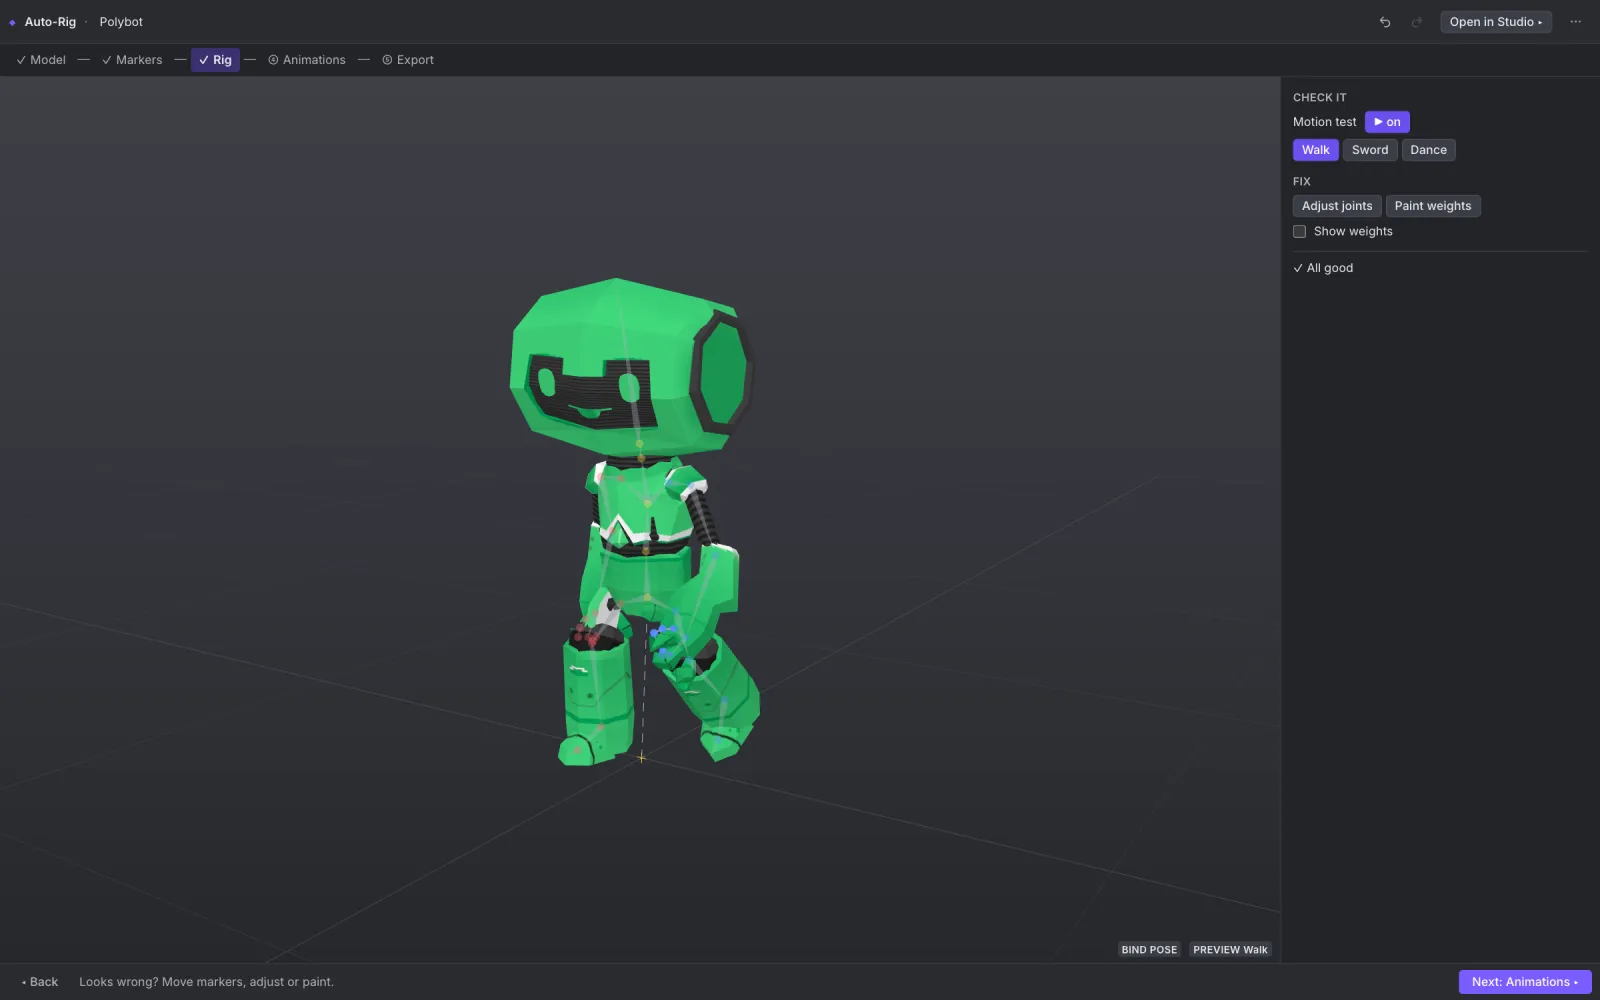Click the Motion test label
Image resolution: width=1600 pixels, height=1000 pixels.
click(x=1324, y=122)
